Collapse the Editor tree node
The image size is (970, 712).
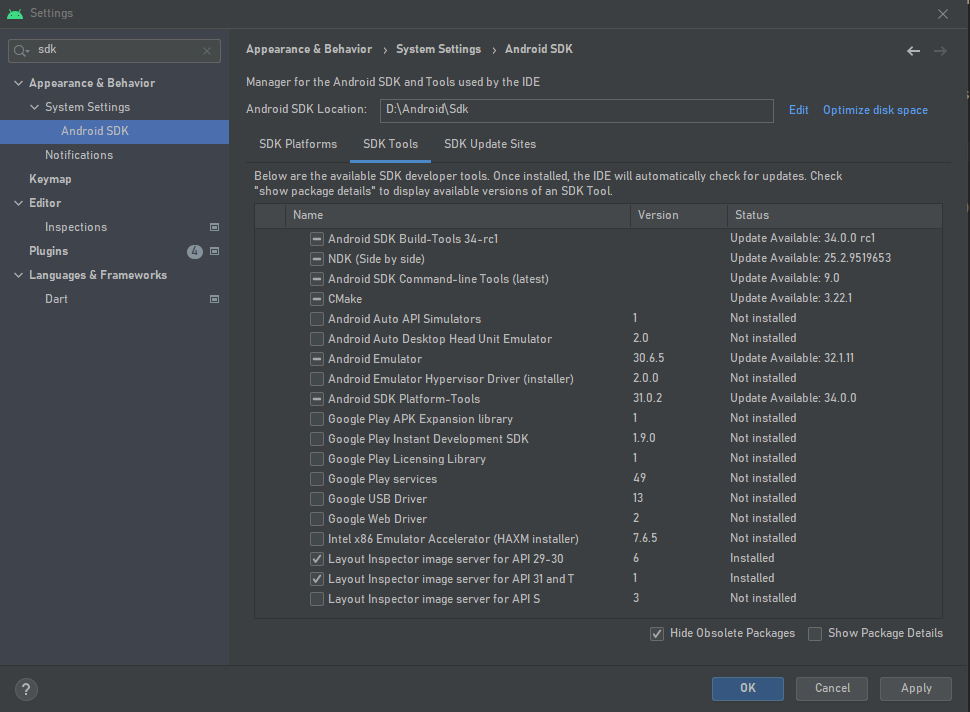click(19, 203)
